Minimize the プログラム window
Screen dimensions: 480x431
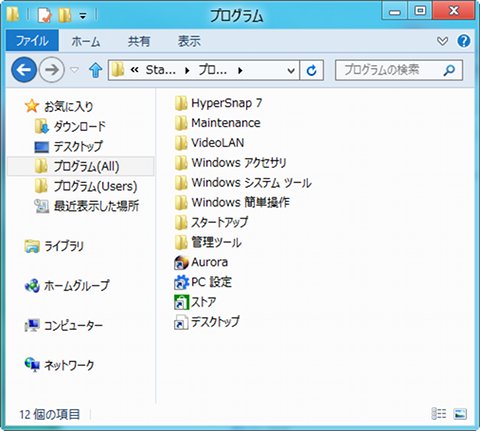(x=395, y=12)
